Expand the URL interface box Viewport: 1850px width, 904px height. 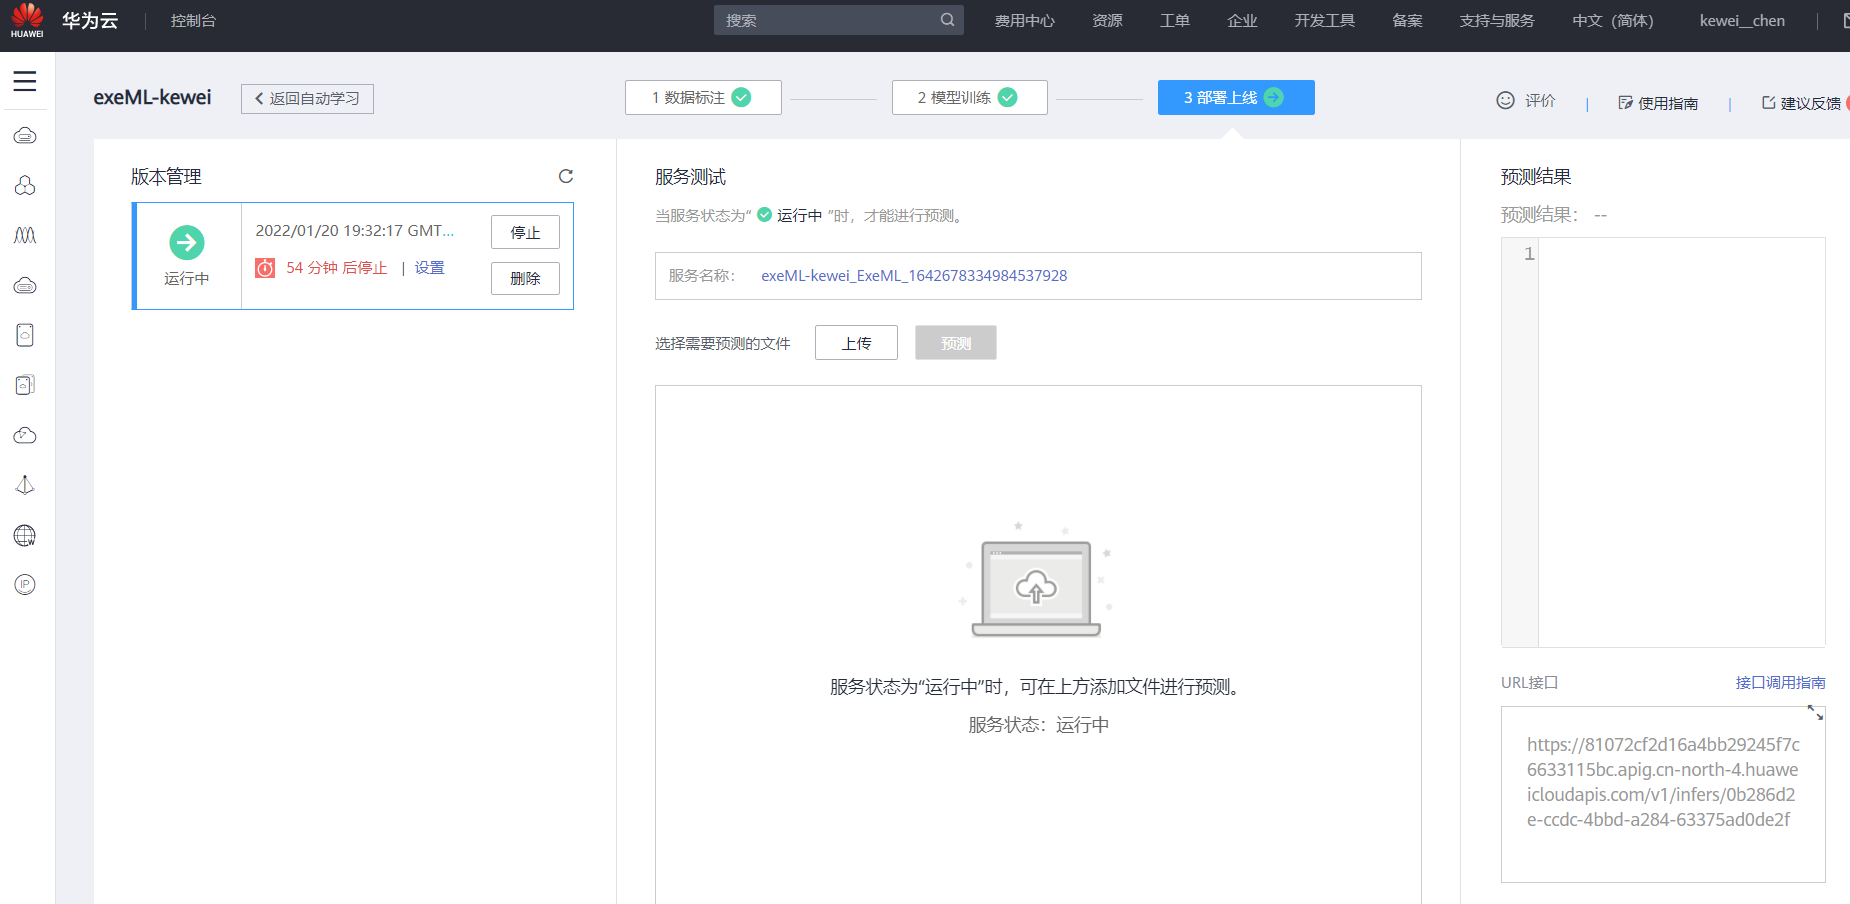tap(1815, 713)
